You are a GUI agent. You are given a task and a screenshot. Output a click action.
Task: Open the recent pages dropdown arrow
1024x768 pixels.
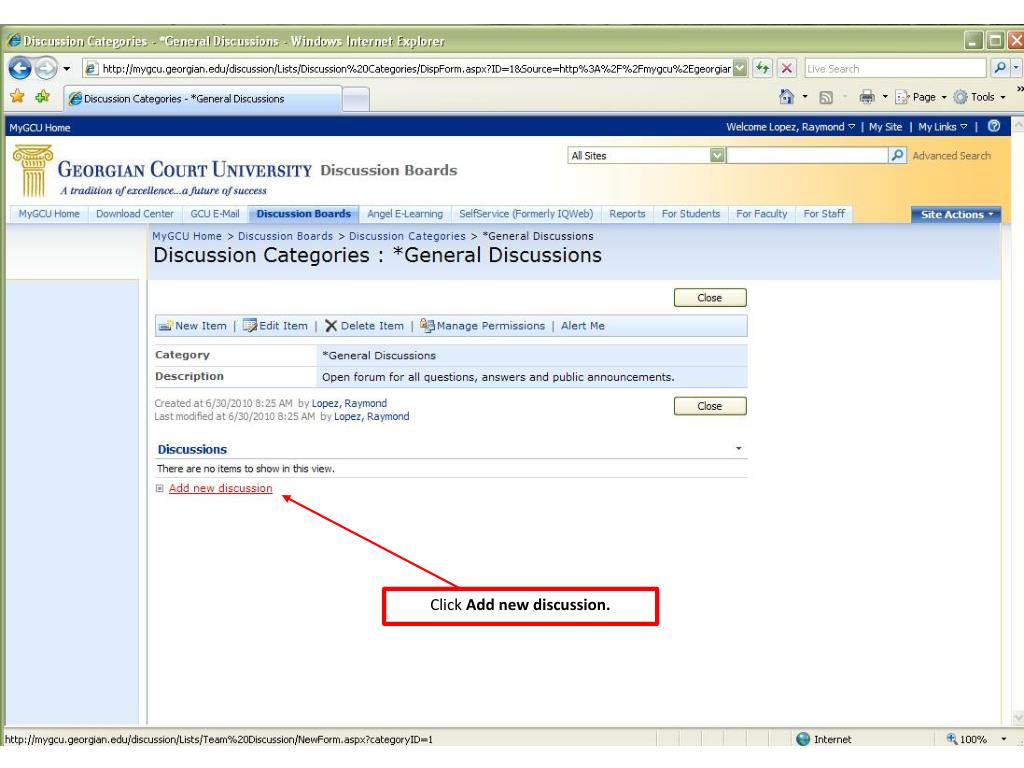(x=67, y=68)
